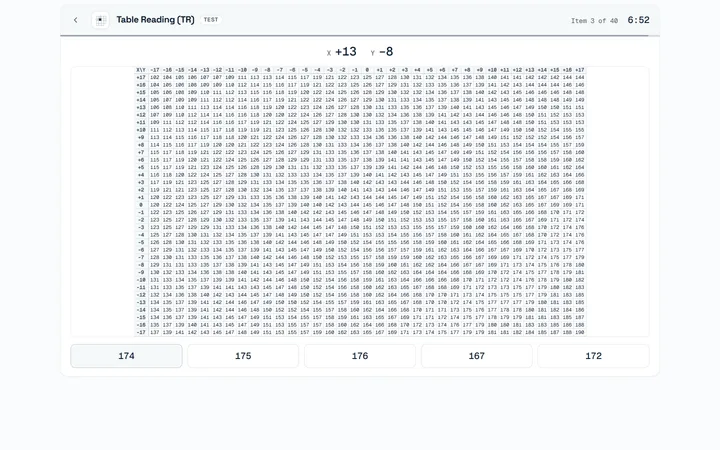Screen dimensions: 720x450
Task: Select the 176 answer option
Action: pos(360,356)
